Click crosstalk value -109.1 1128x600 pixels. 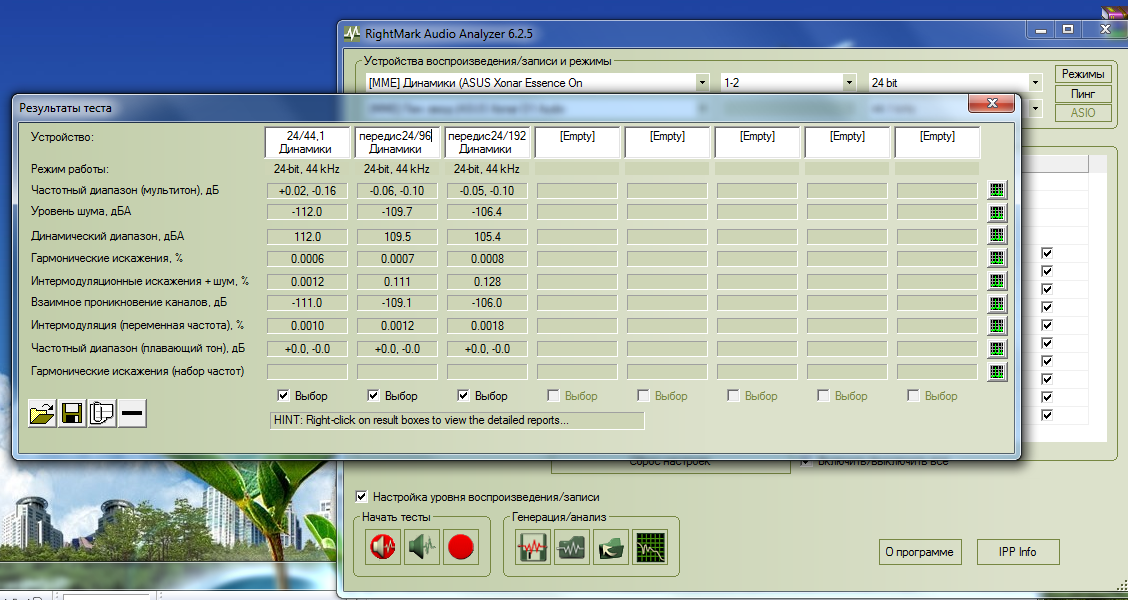coord(397,303)
